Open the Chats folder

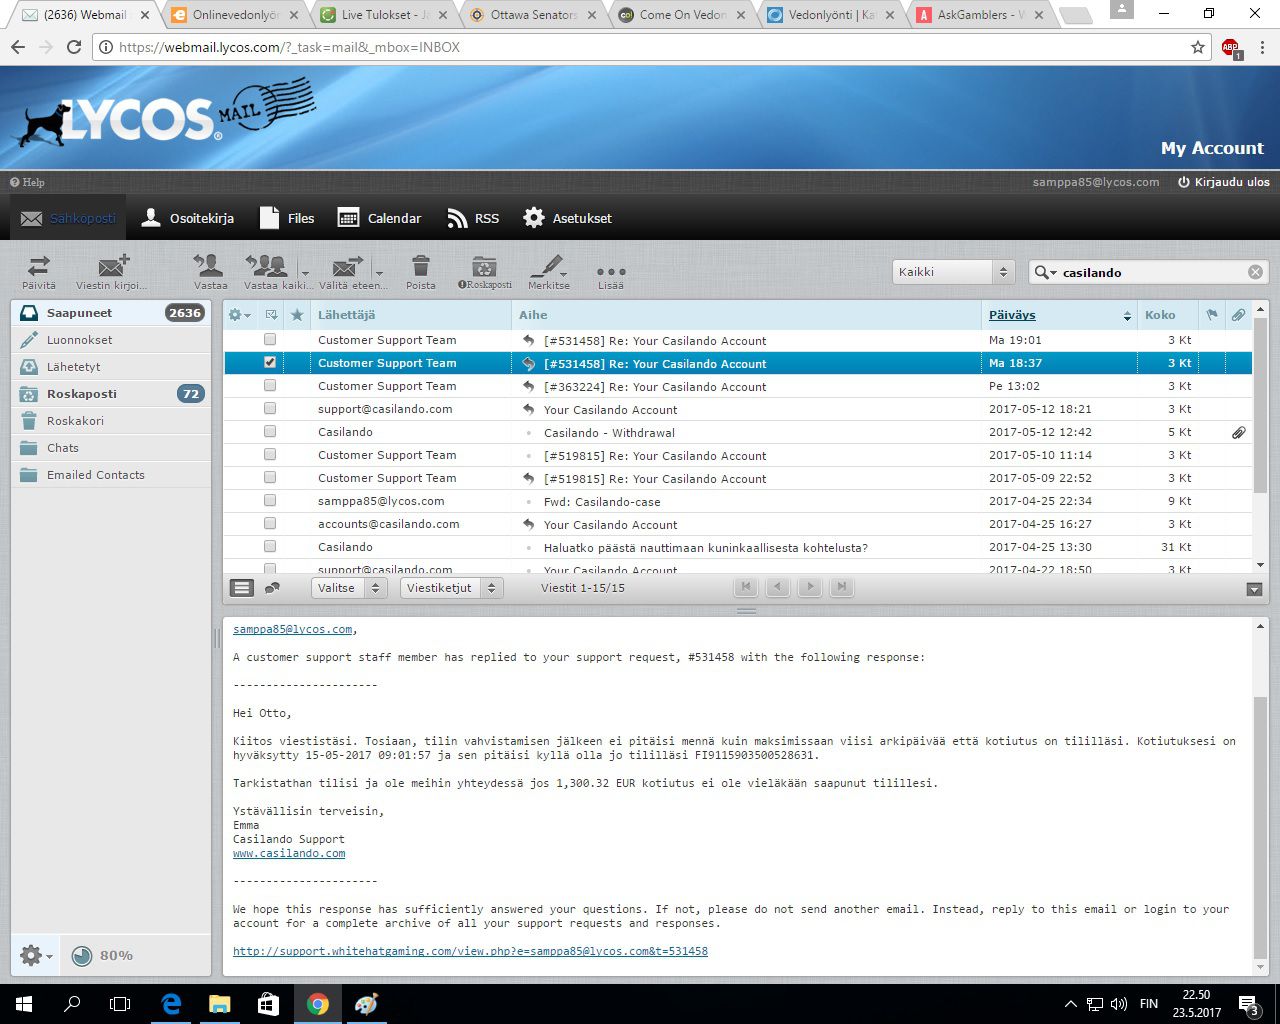[111, 448]
